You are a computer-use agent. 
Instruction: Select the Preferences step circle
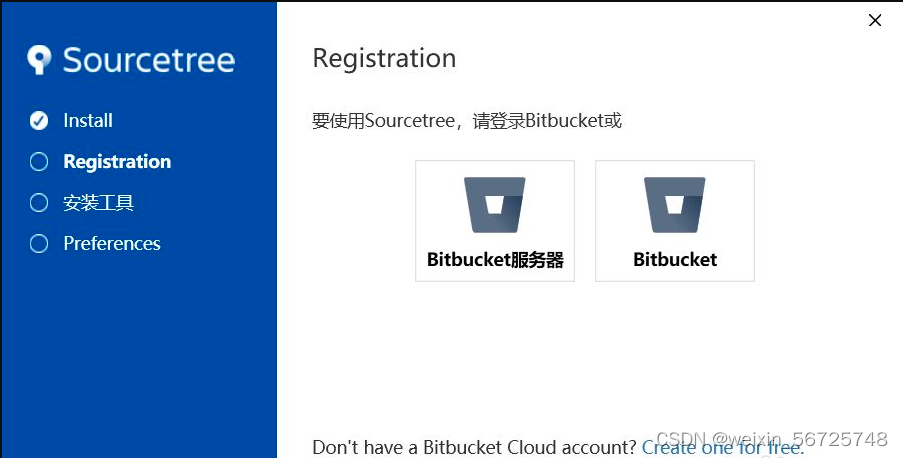click(x=39, y=244)
